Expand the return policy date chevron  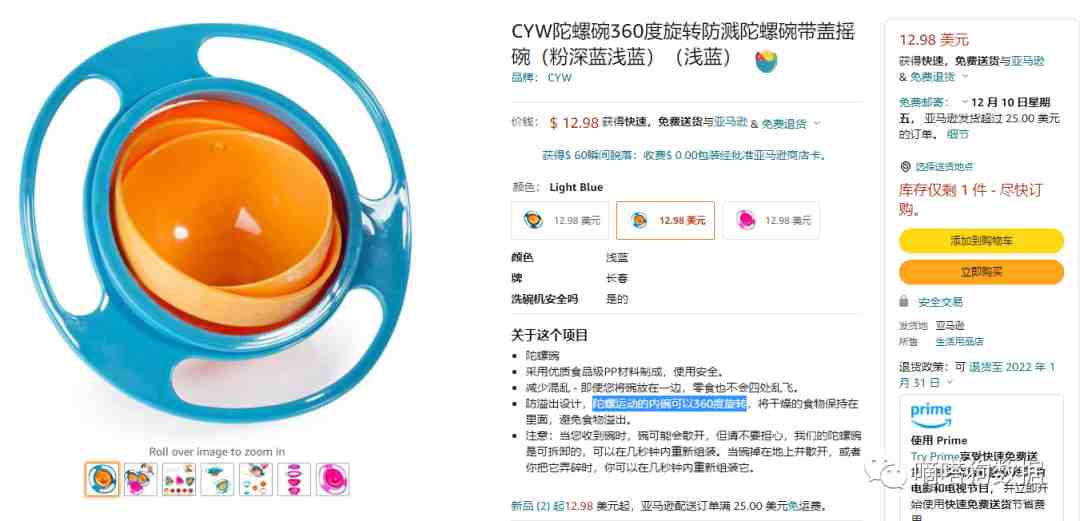point(949,382)
